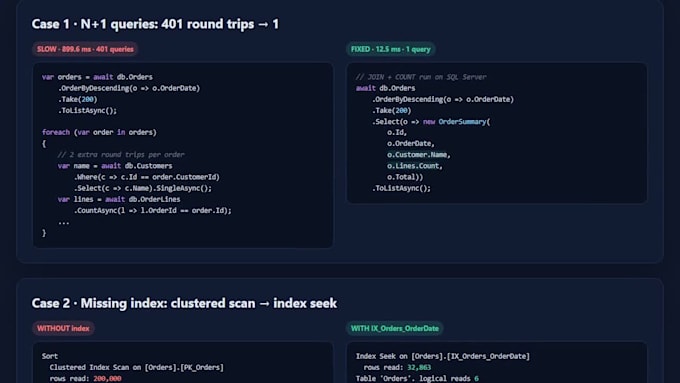Click the line "var name = await db.Customers"

tap(115, 166)
